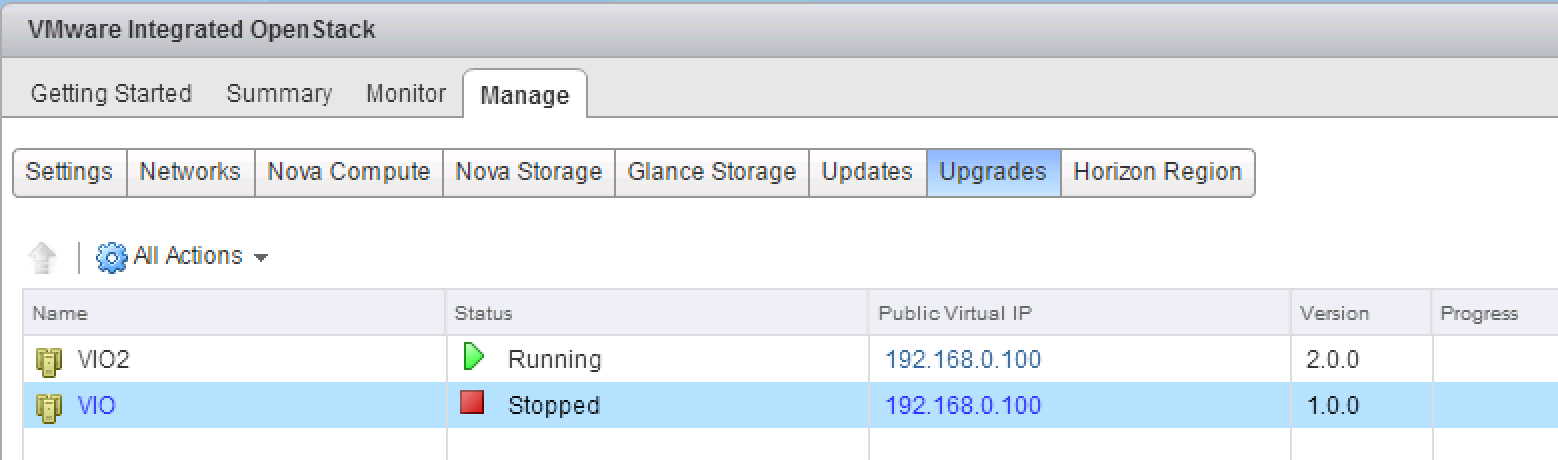Click the red Stopped status icon

tap(472, 403)
